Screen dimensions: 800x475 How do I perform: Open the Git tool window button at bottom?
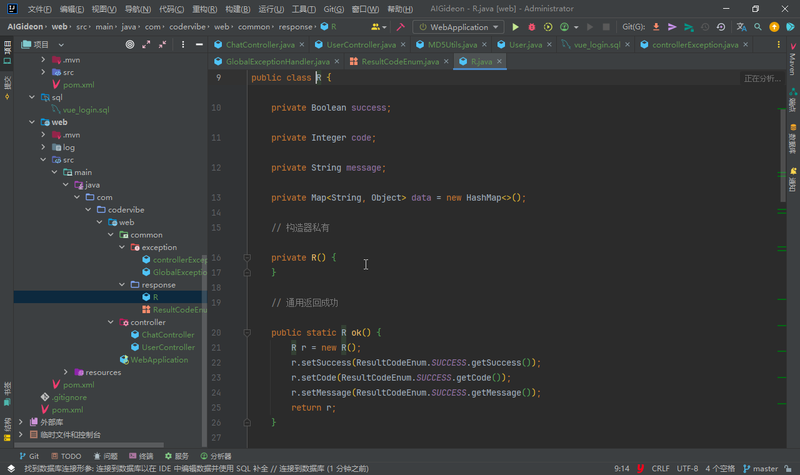(x=29, y=456)
